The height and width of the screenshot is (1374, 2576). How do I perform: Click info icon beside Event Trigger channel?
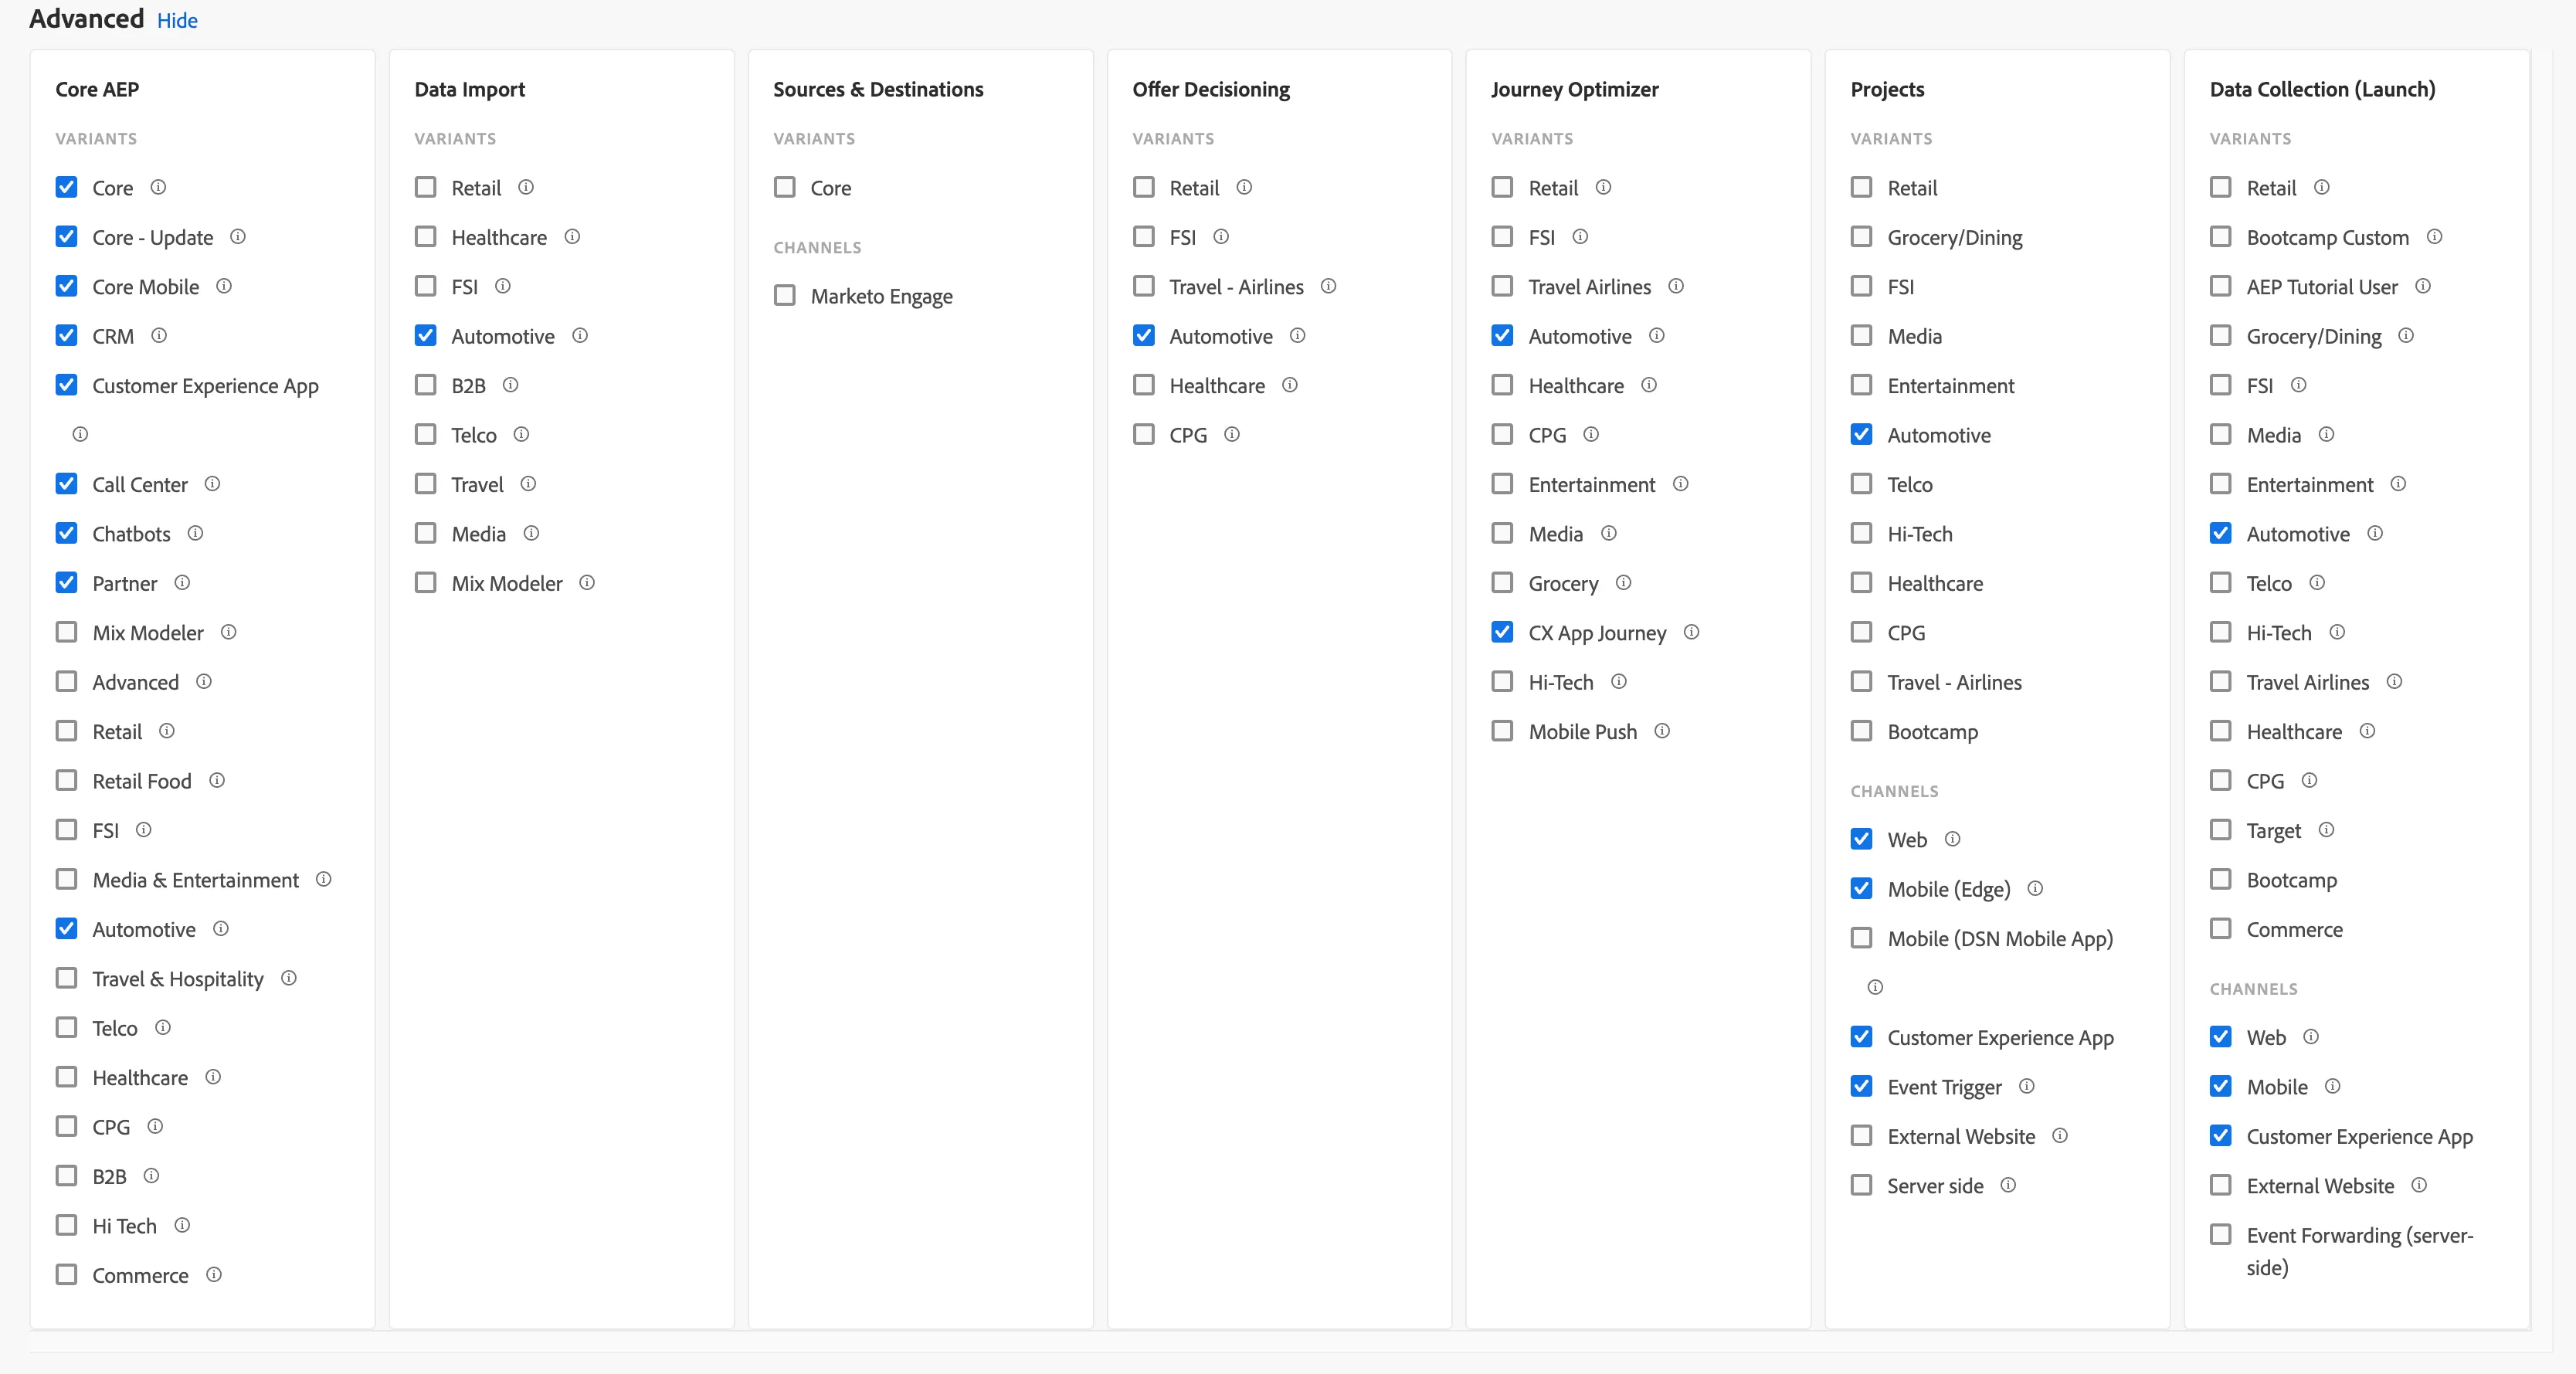2026,1086
